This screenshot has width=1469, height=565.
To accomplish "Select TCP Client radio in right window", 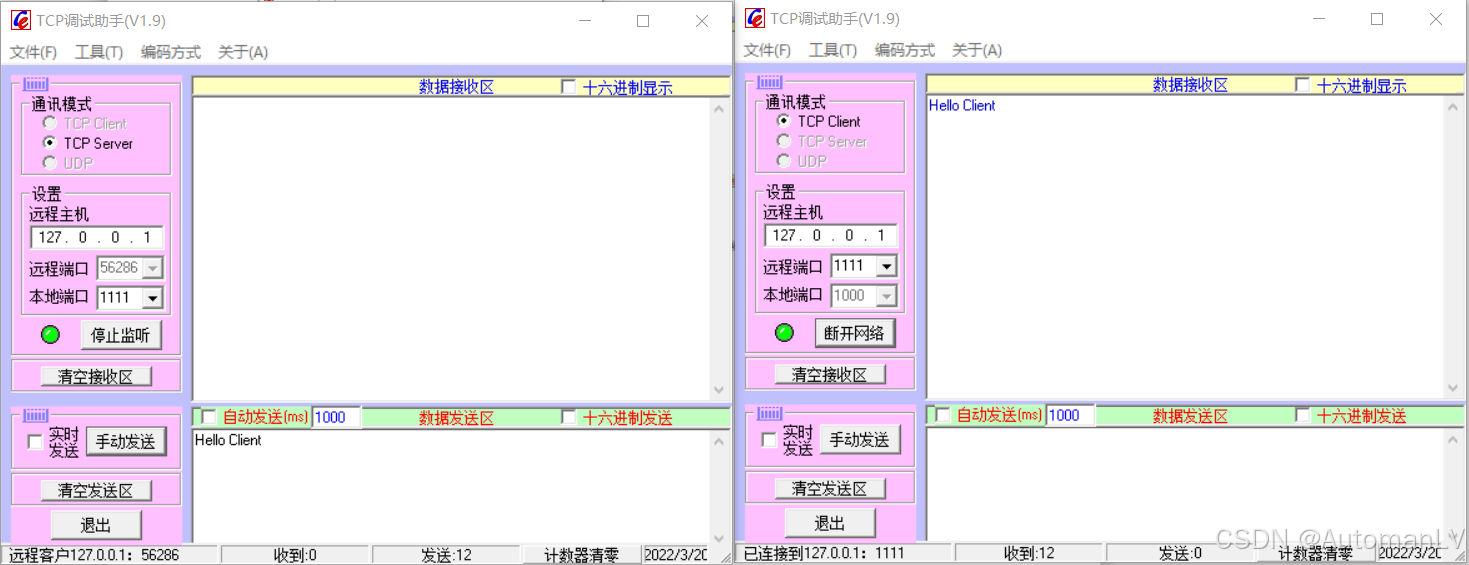I will click(x=783, y=121).
